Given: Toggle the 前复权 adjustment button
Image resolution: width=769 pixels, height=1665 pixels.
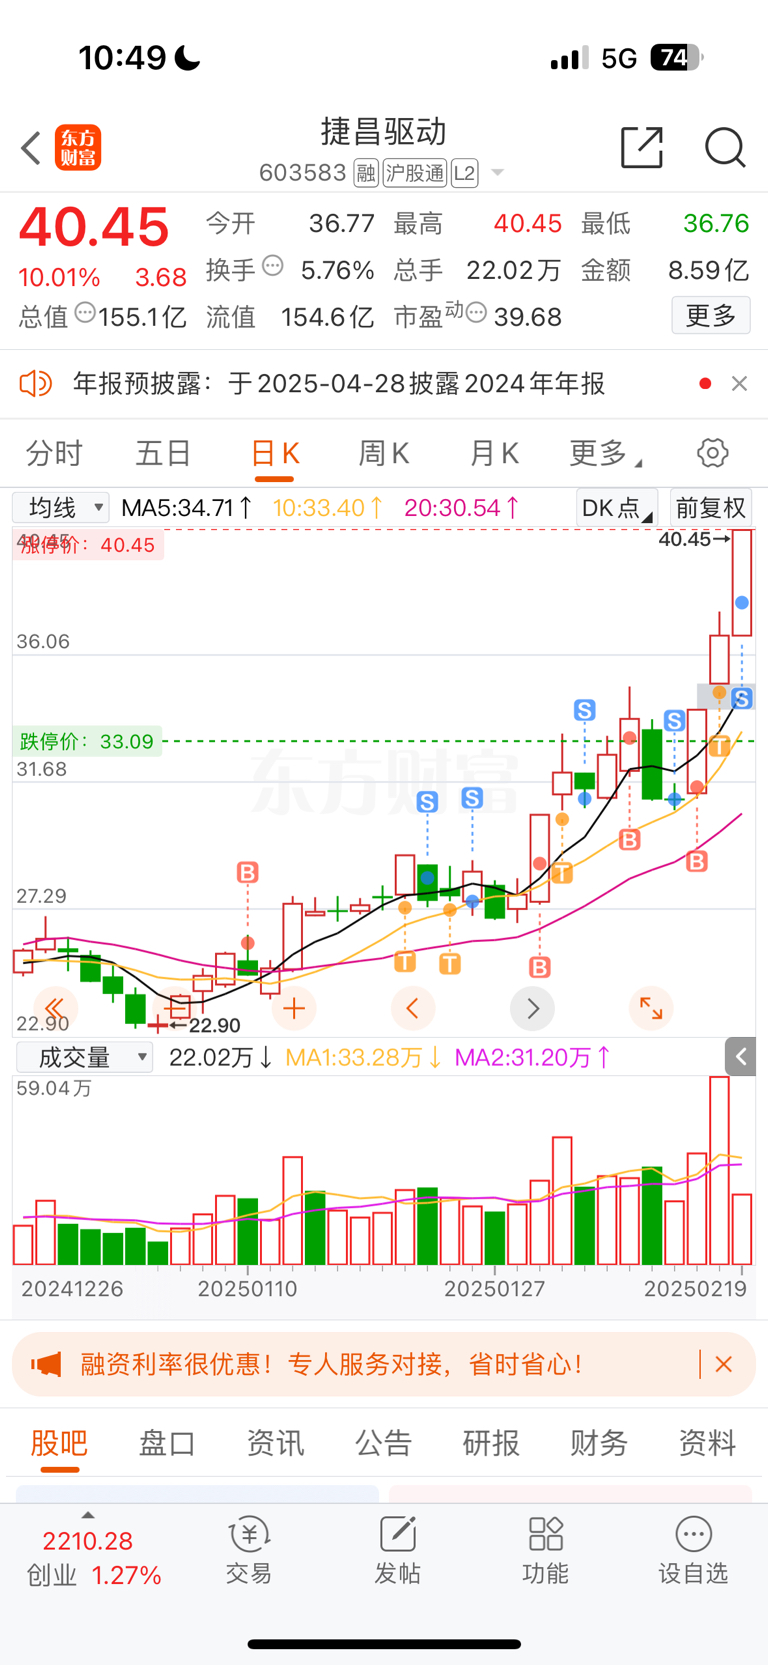Looking at the screenshot, I should (x=711, y=508).
